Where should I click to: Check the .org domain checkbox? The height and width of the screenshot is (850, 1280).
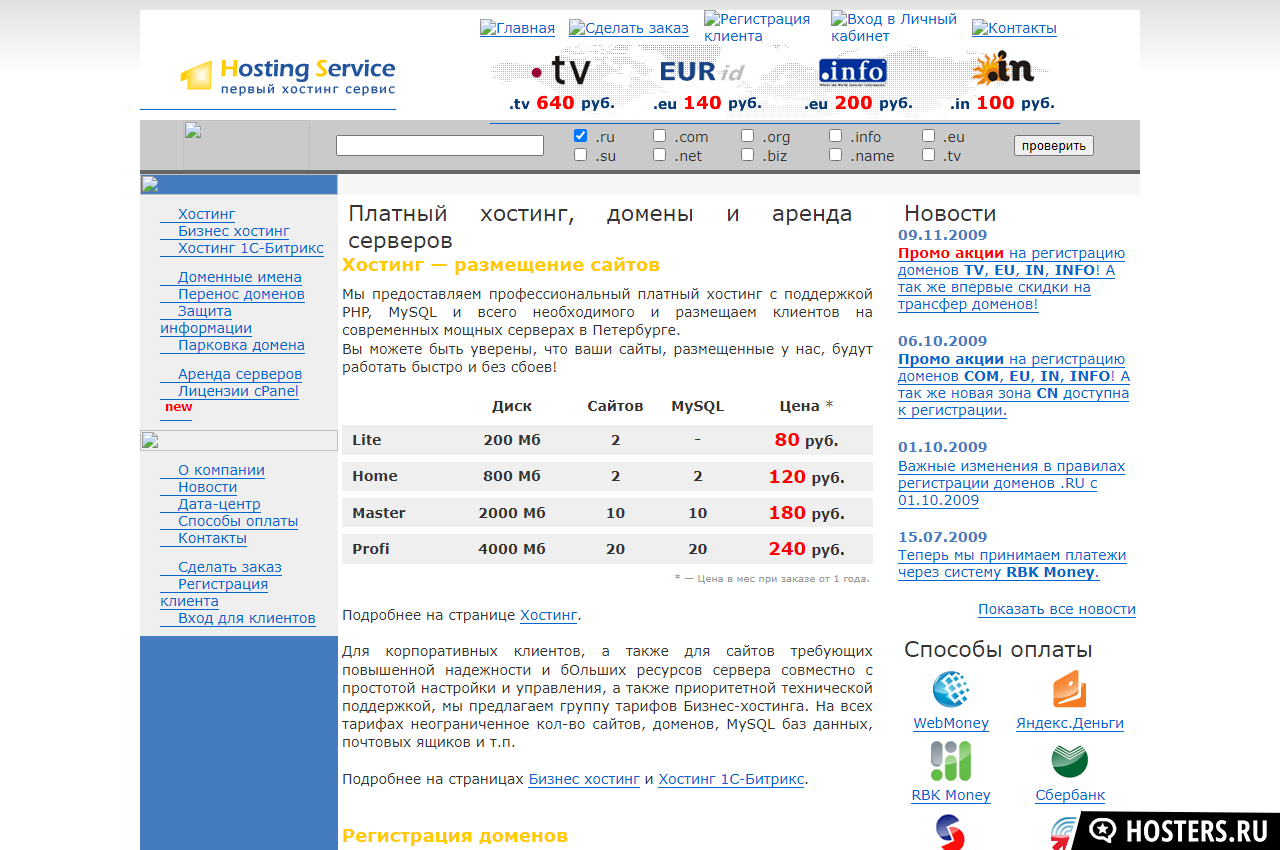[x=748, y=136]
